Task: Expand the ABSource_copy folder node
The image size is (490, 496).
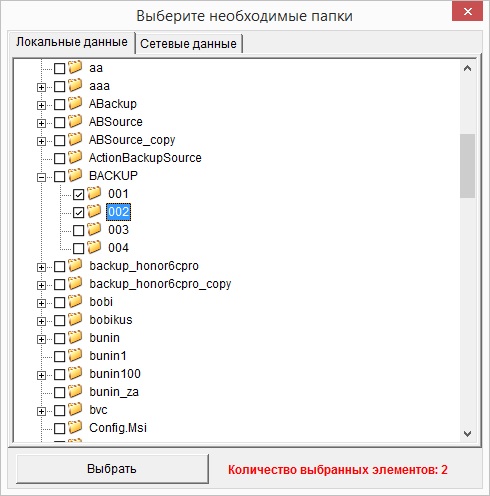Action: 41,141
